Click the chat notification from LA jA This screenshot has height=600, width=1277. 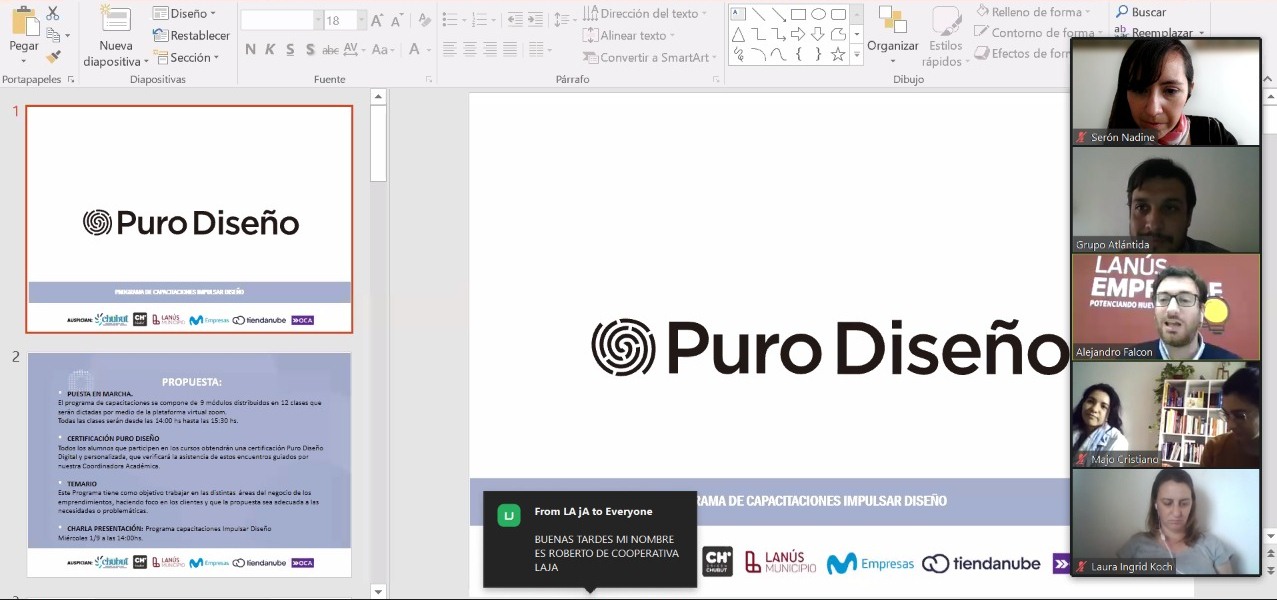point(590,540)
